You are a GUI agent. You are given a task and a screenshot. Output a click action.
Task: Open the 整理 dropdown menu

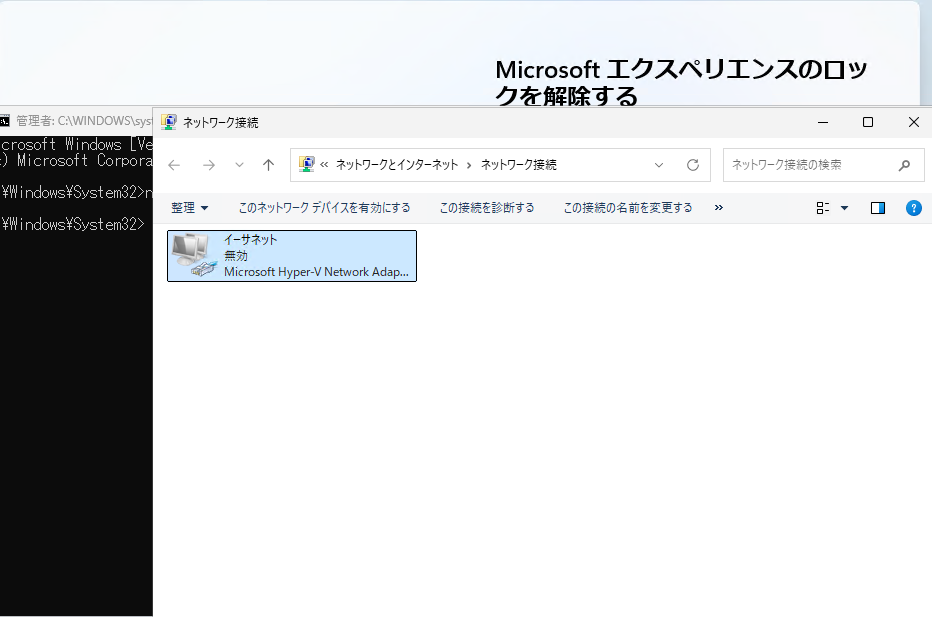point(190,208)
